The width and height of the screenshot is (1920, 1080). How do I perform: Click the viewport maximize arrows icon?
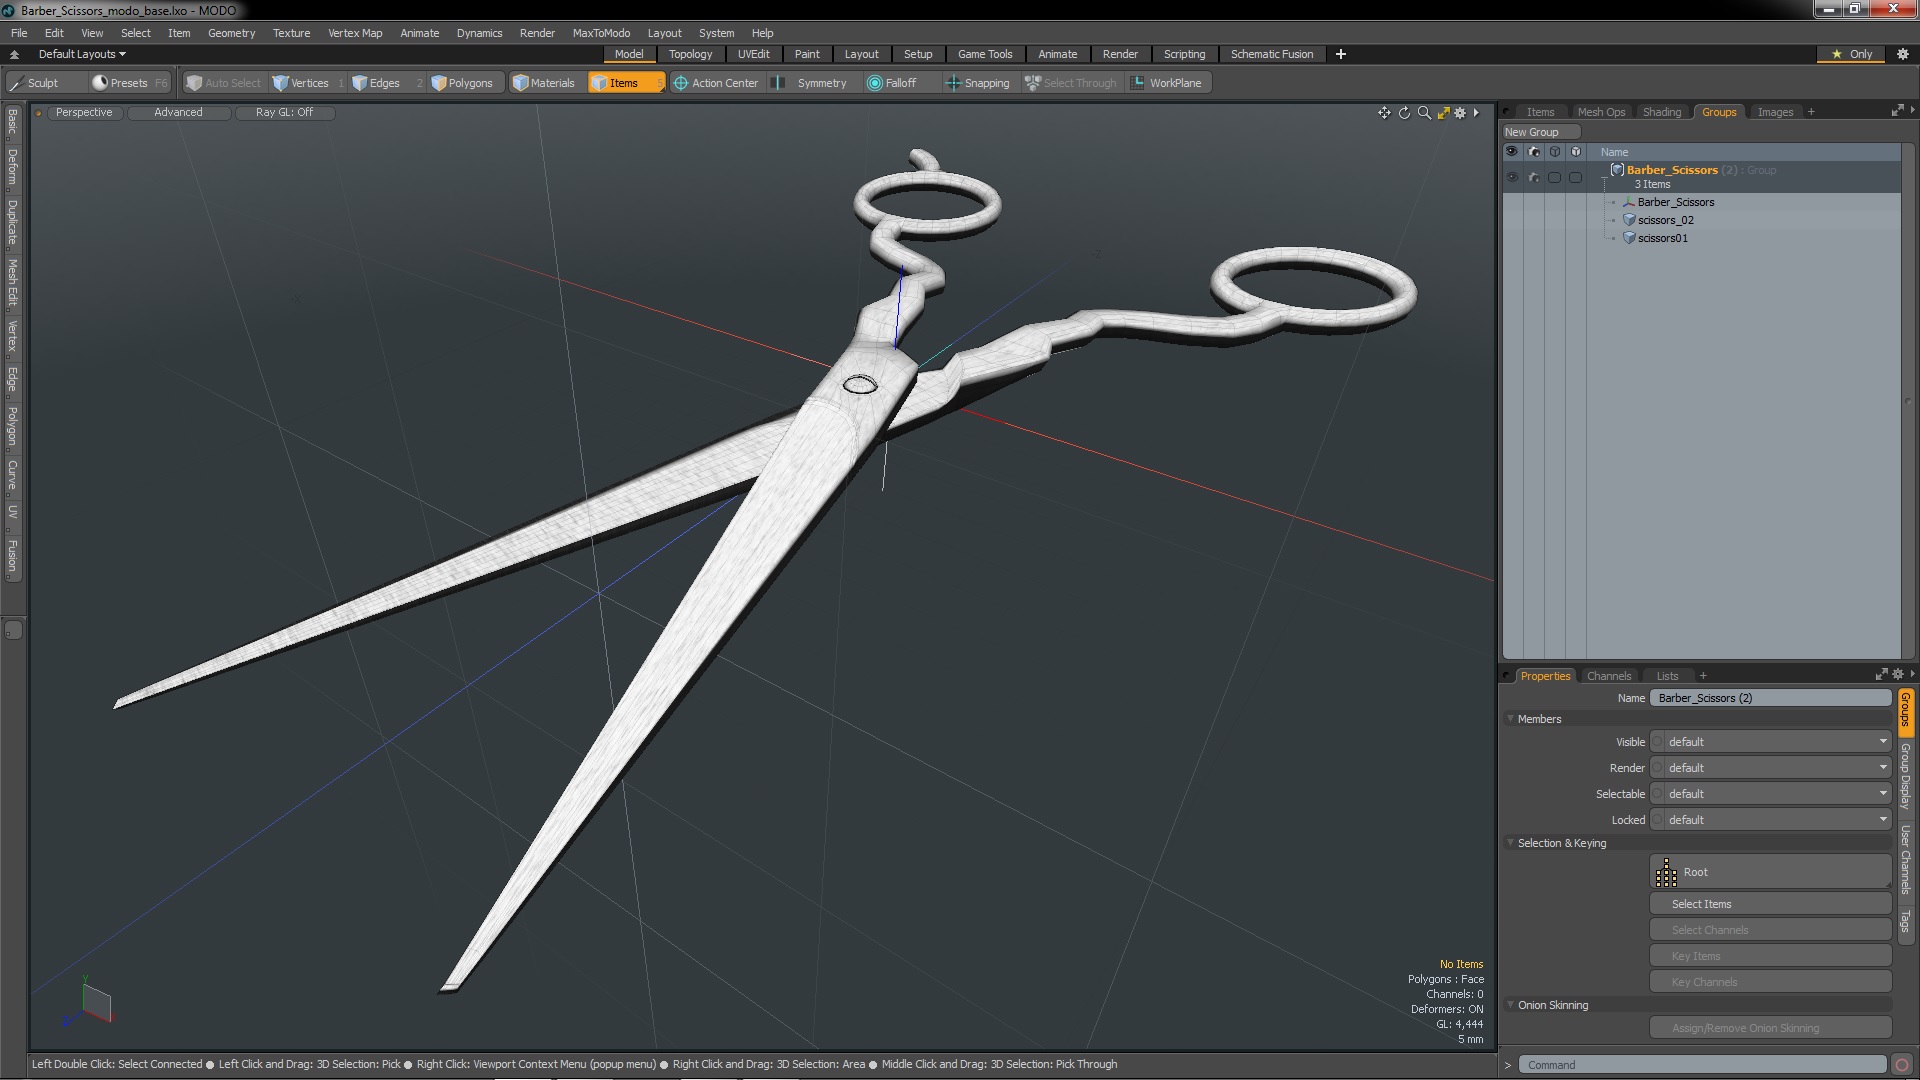click(x=1443, y=113)
